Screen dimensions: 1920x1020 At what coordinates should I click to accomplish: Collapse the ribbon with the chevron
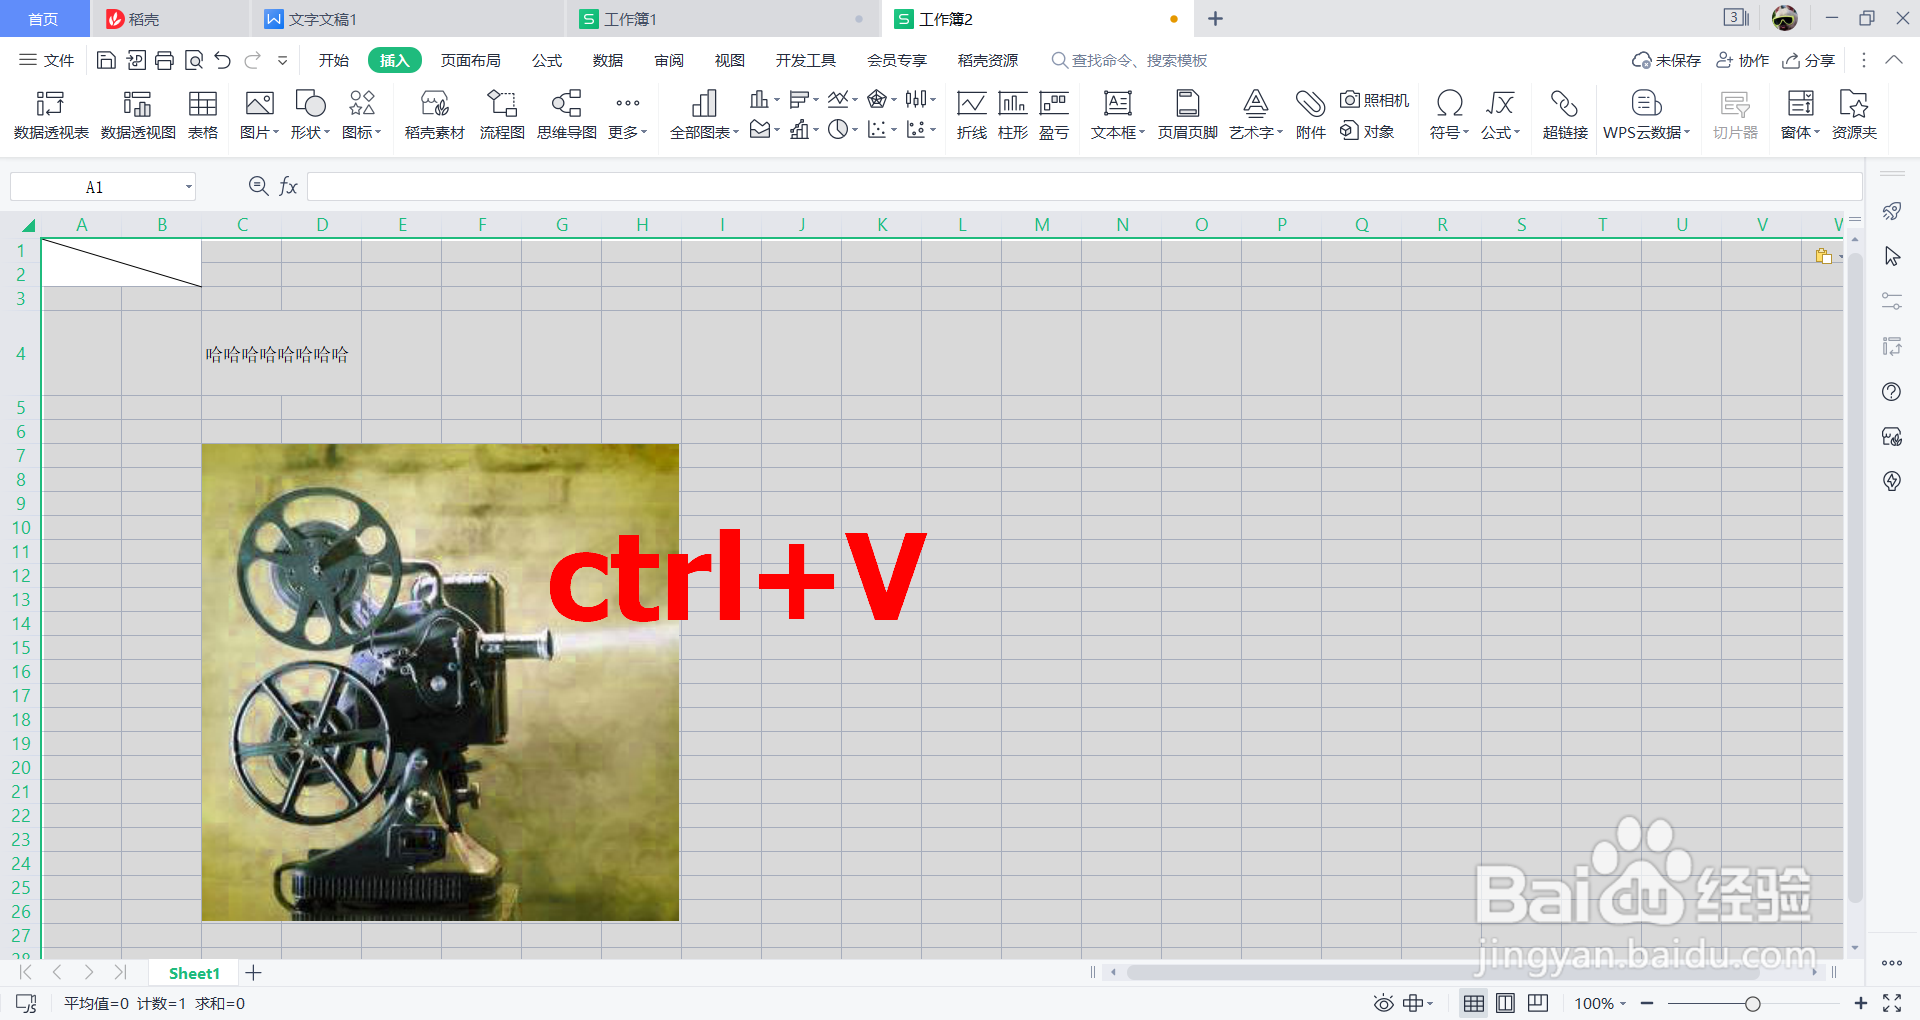point(1893,60)
